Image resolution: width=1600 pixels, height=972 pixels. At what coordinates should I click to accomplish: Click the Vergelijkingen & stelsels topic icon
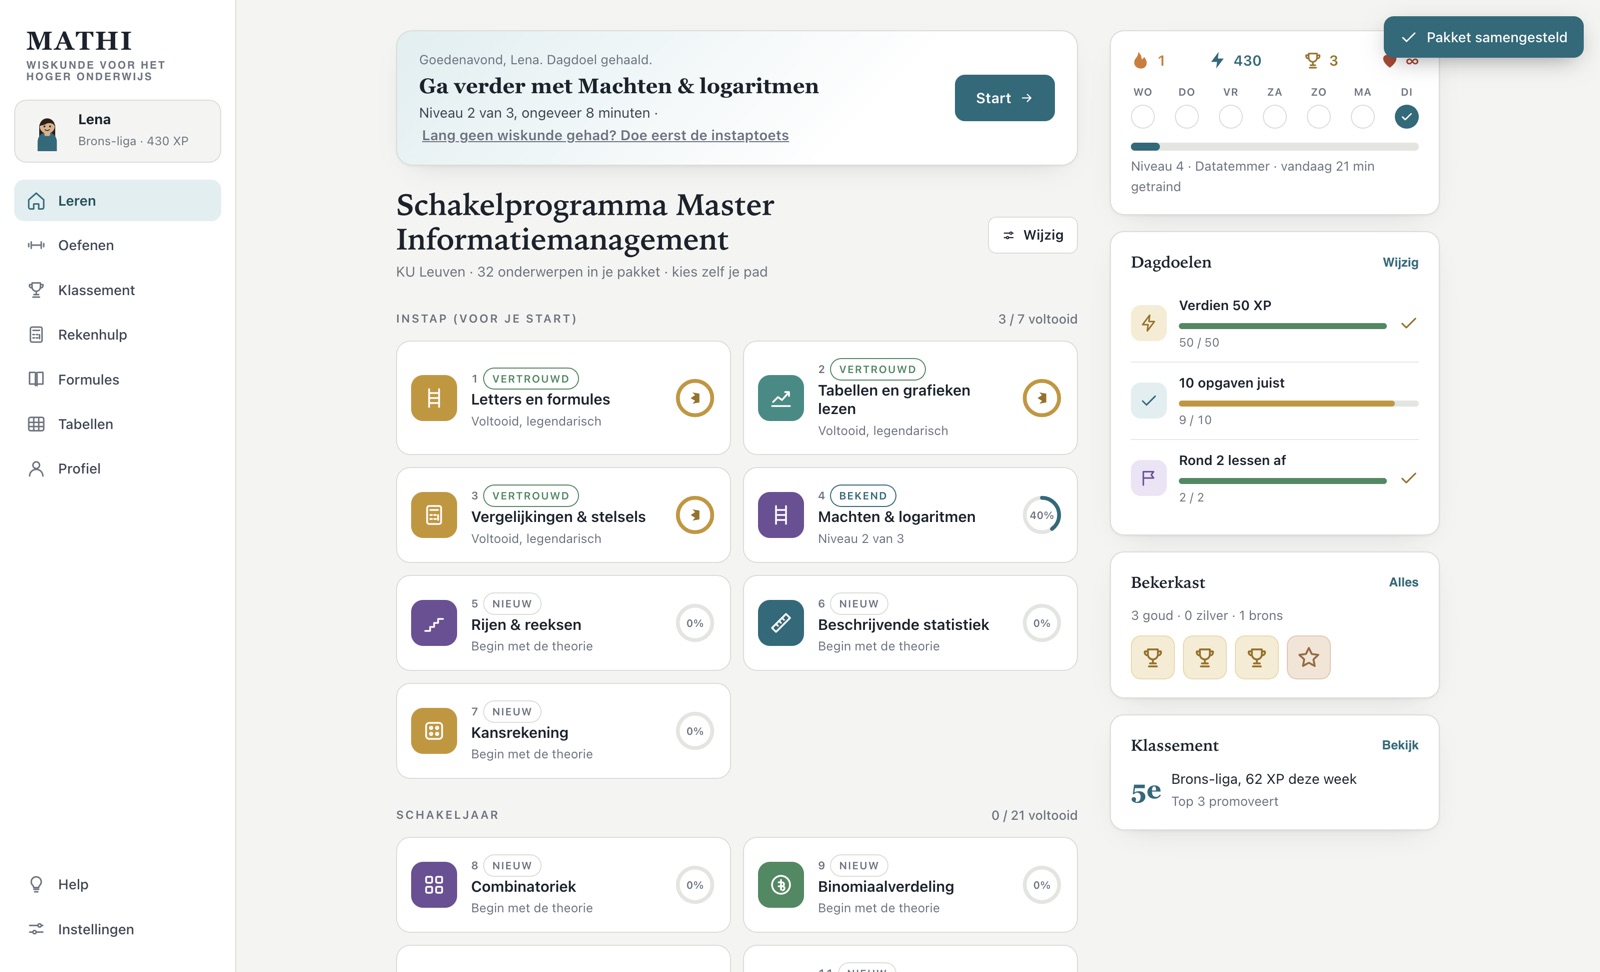pyautogui.click(x=434, y=515)
